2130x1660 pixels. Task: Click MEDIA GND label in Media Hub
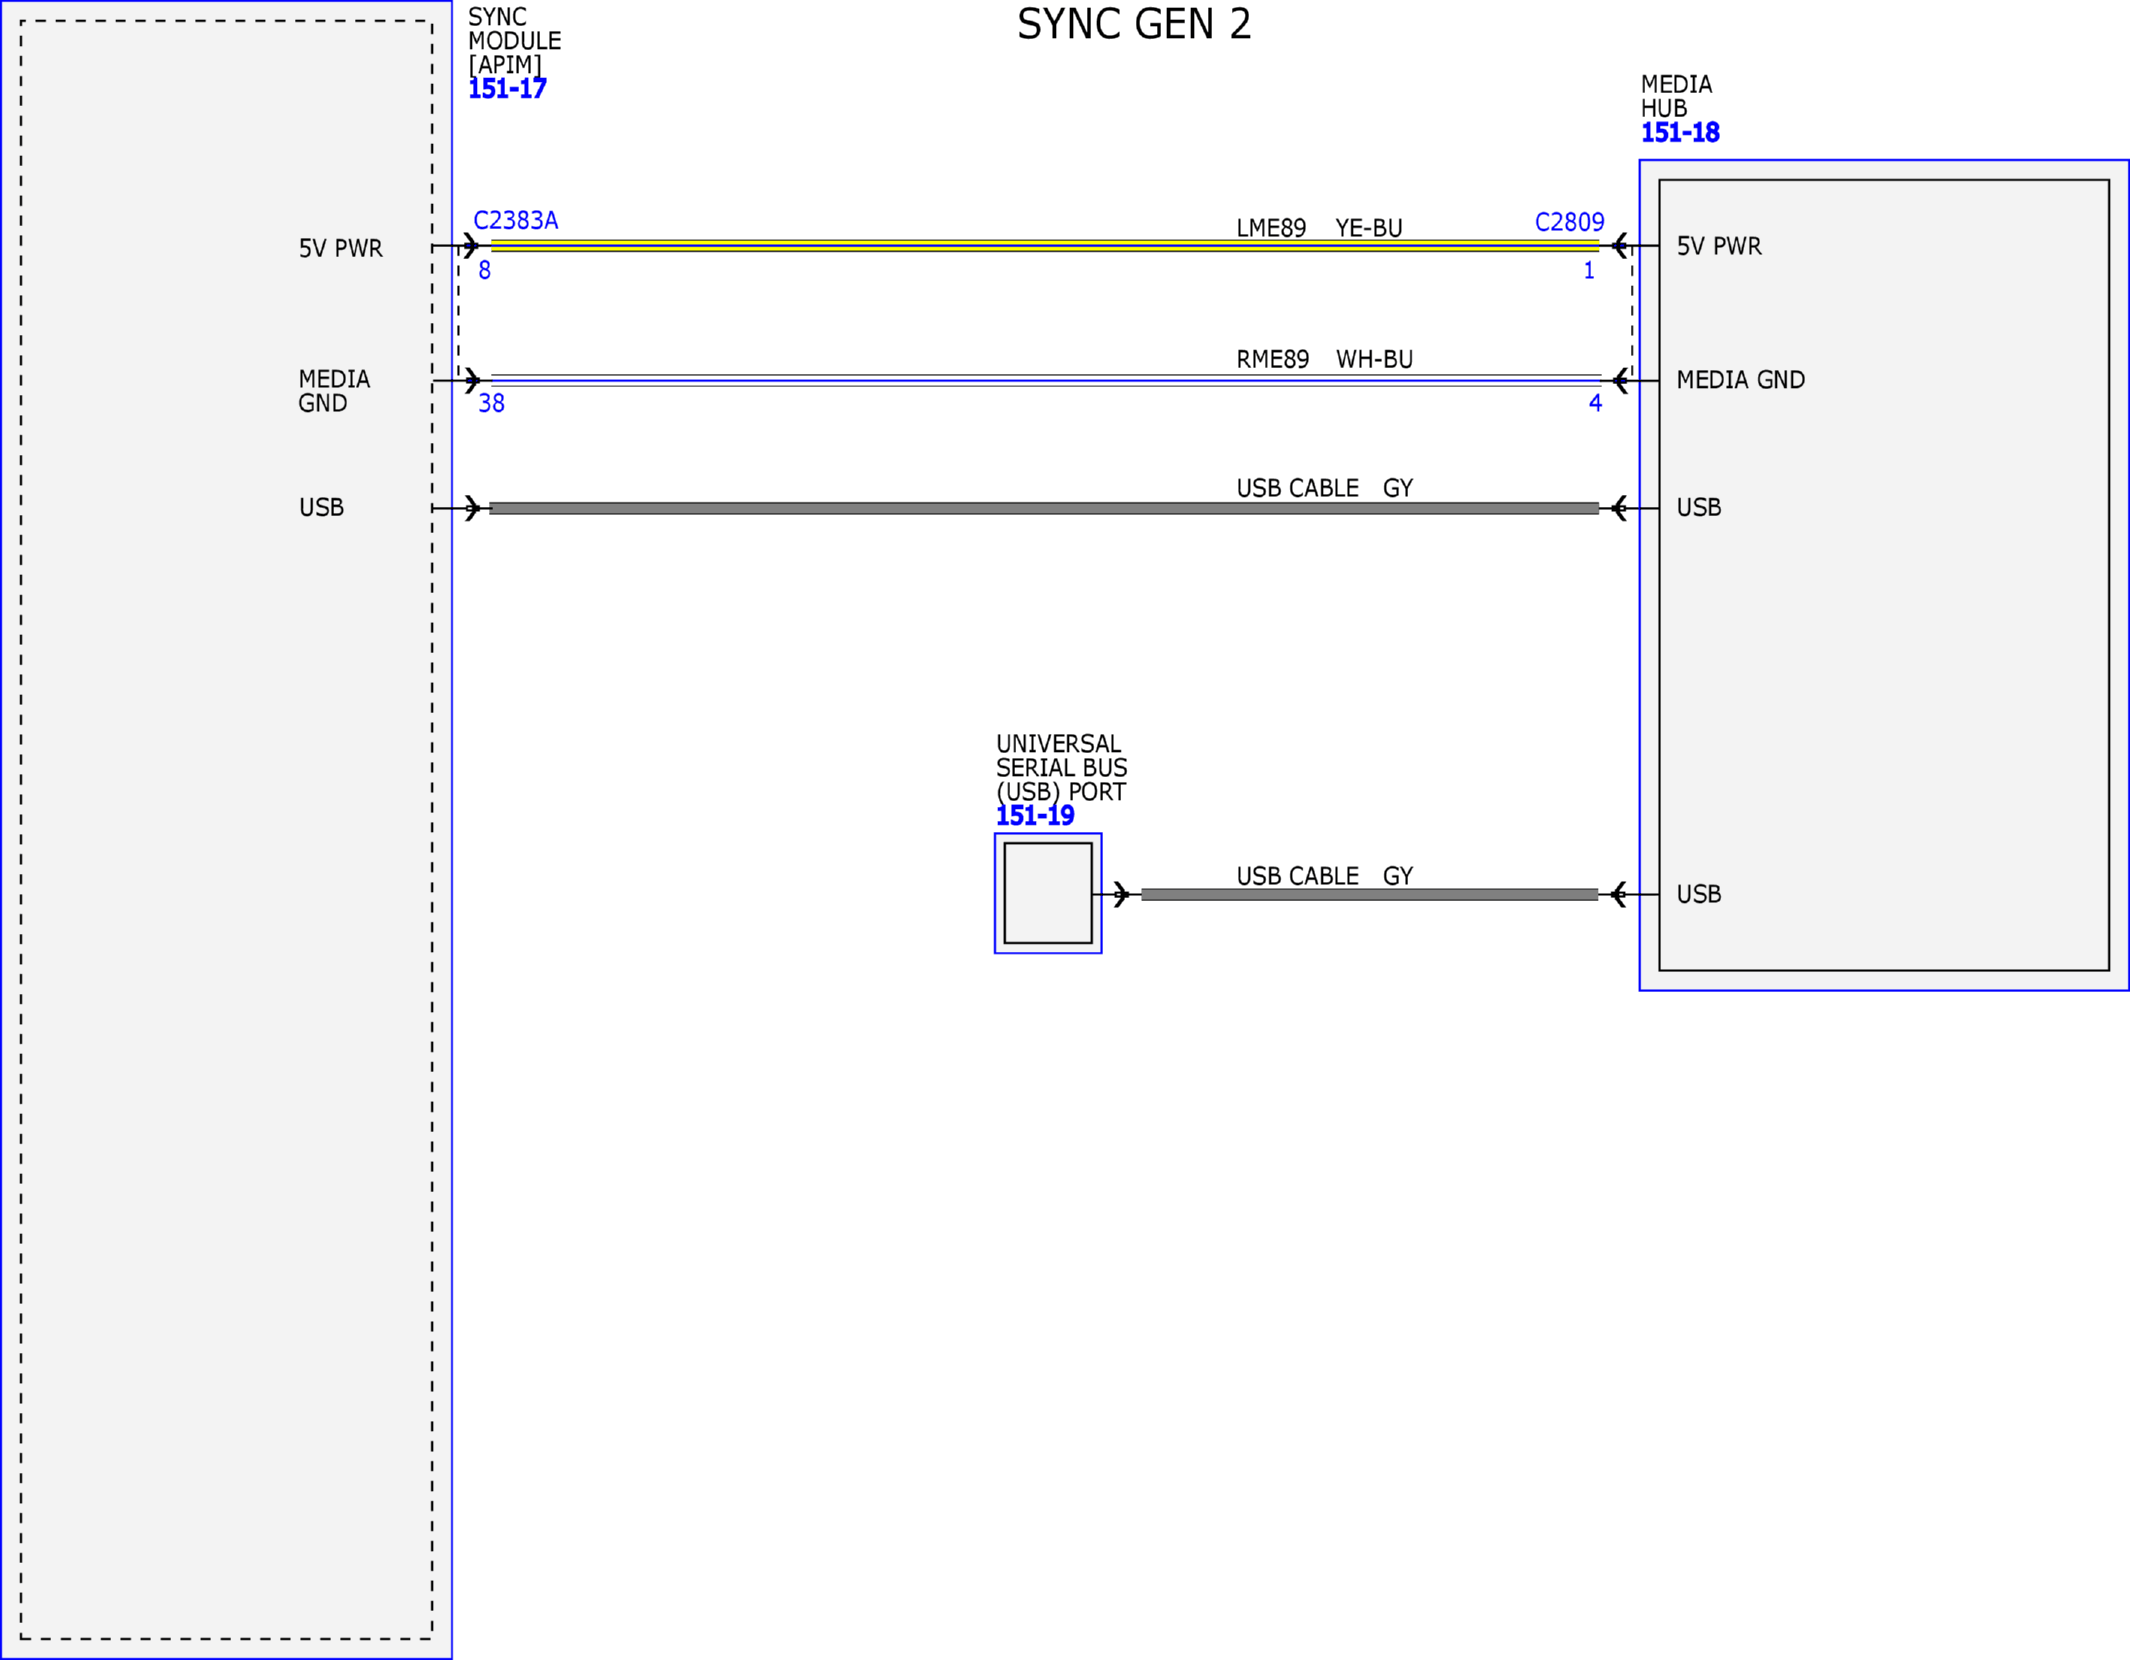[1740, 380]
